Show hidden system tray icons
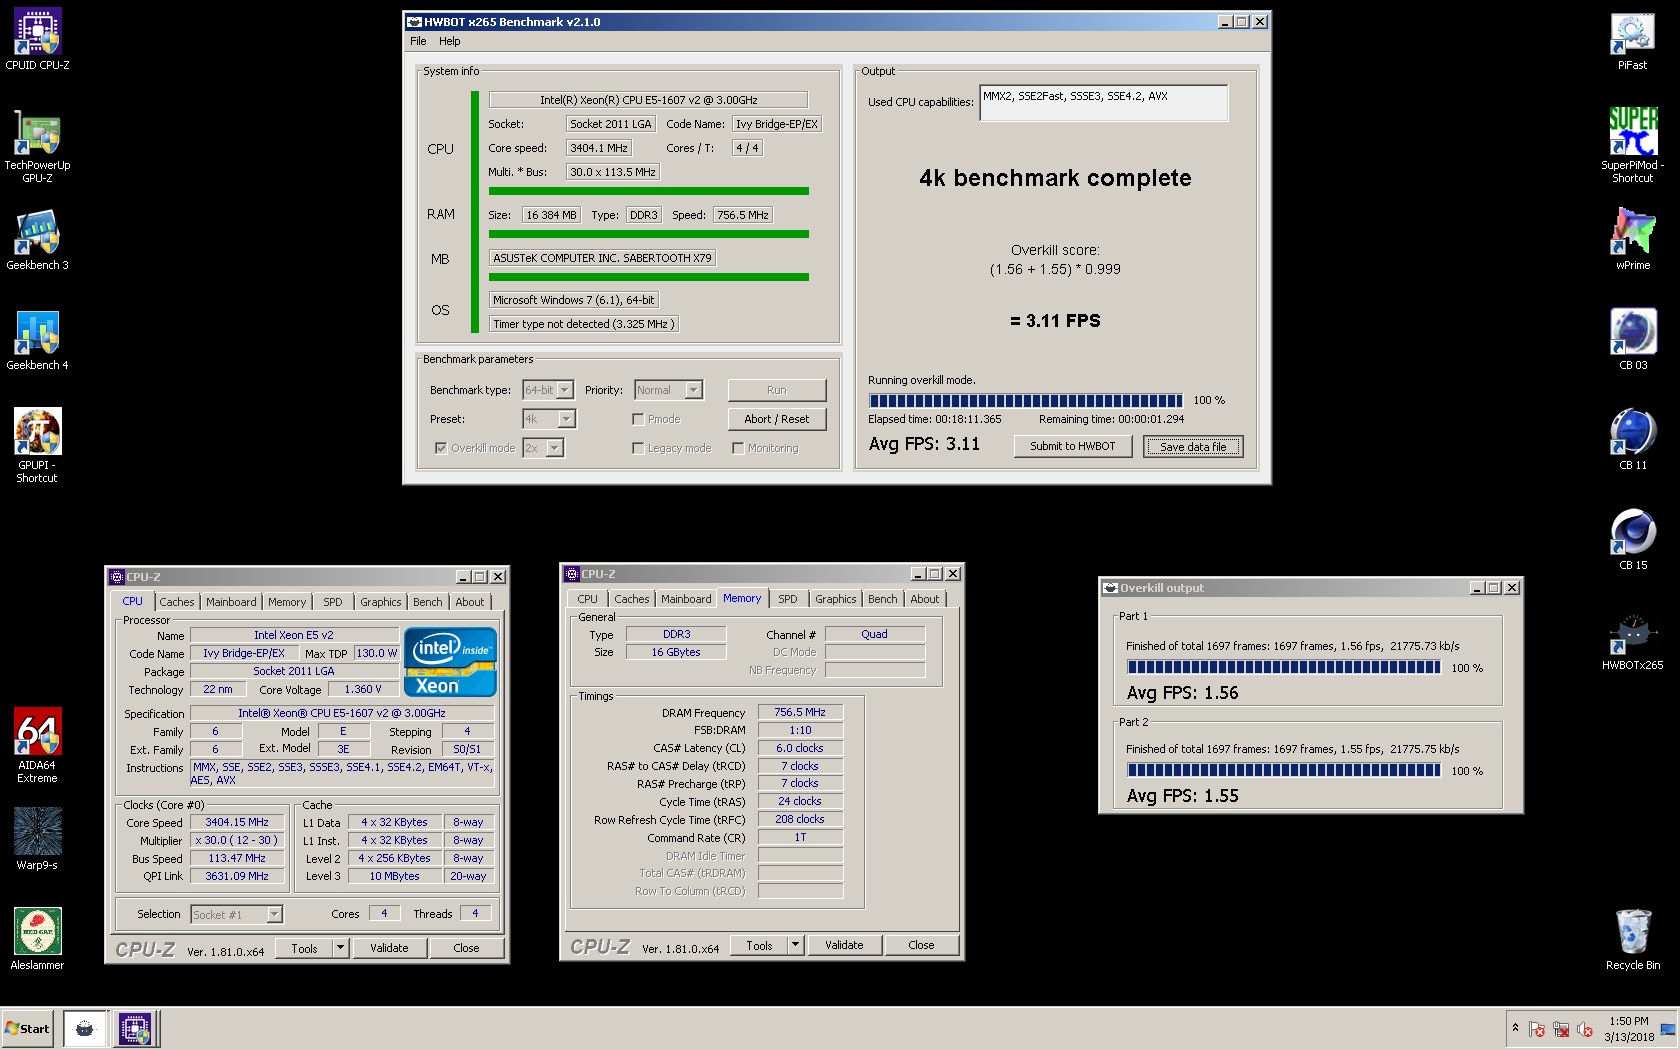 (x=1515, y=1028)
